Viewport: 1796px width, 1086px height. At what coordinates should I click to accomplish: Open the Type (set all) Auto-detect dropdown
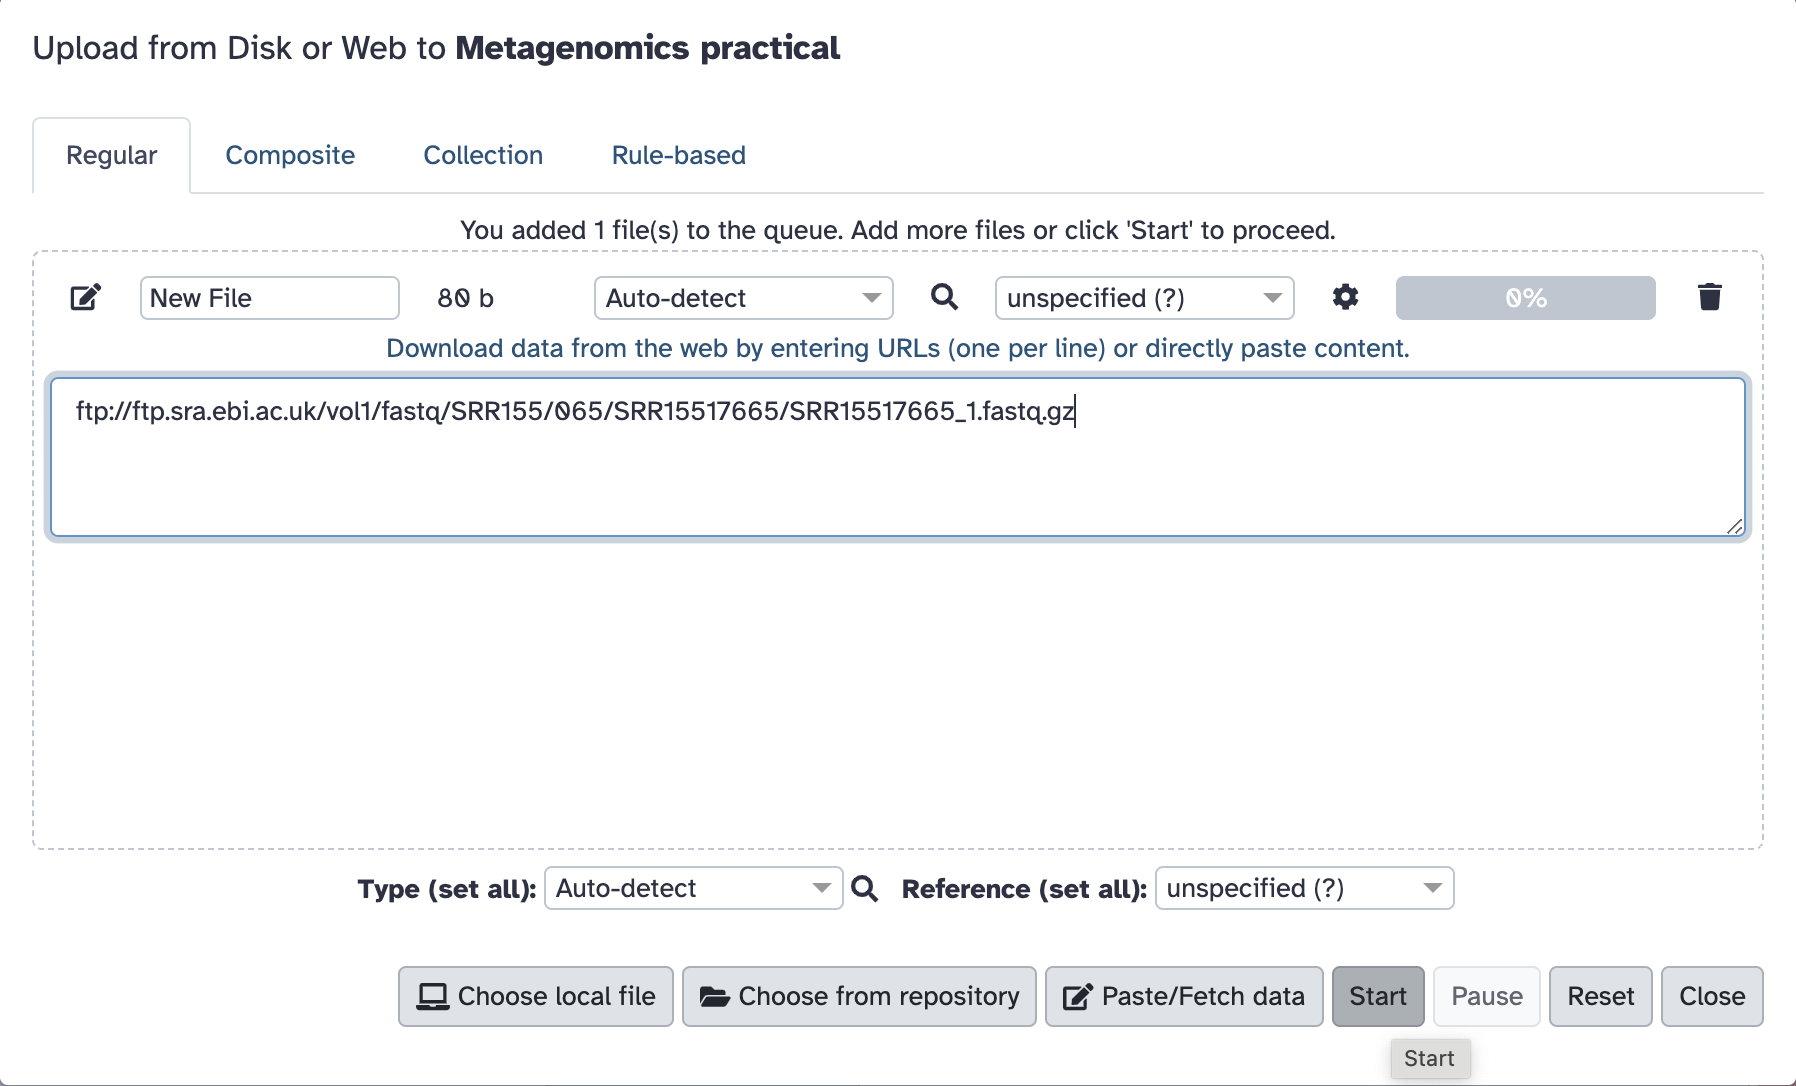[x=693, y=888]
